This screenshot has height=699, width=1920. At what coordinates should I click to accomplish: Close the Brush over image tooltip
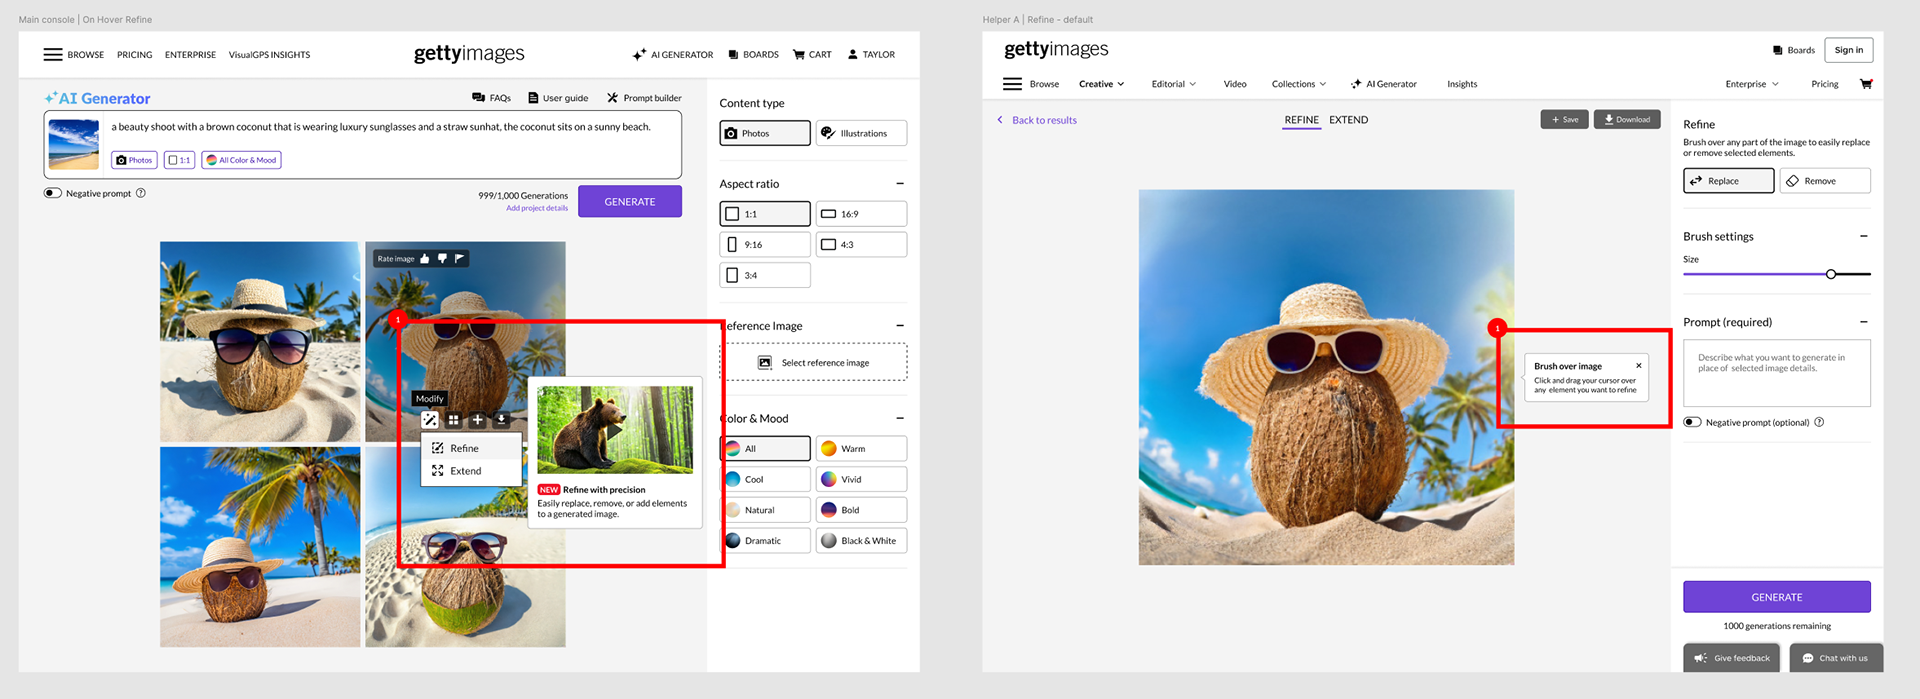tap(1639, 366)
